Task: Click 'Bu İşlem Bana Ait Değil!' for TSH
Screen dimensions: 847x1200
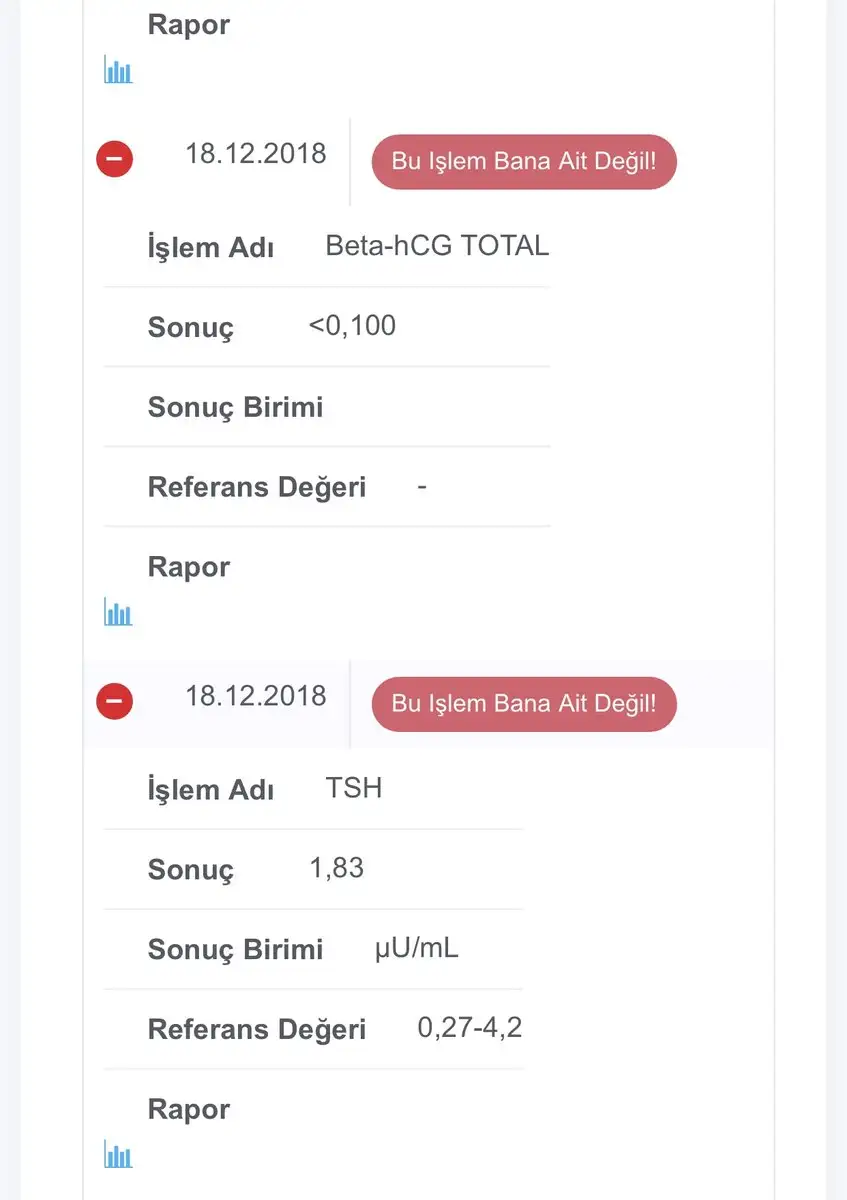Action: point(524,704)
